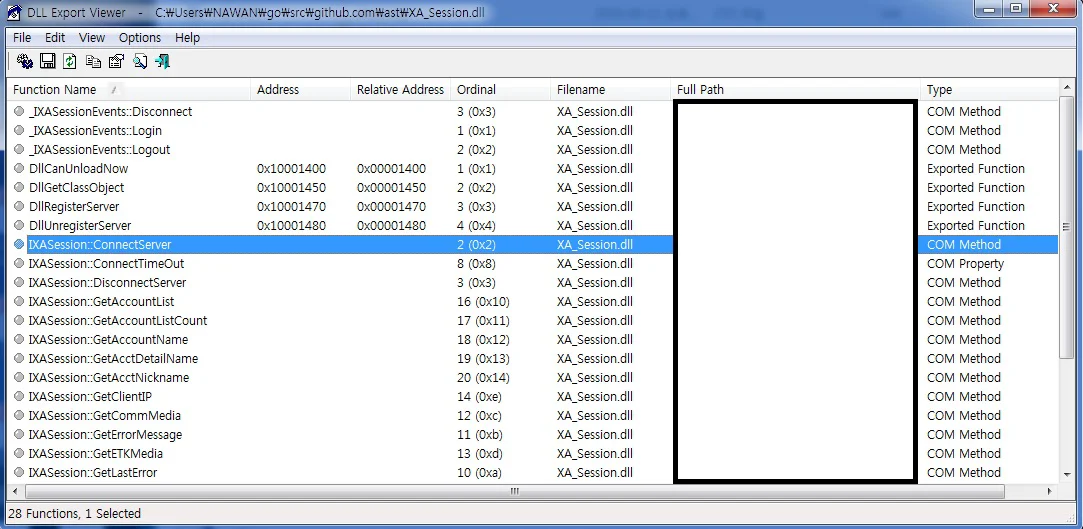Sort by the Full Path column header
Viewport: 1083px width, 529px height.
tap(795, 90)
